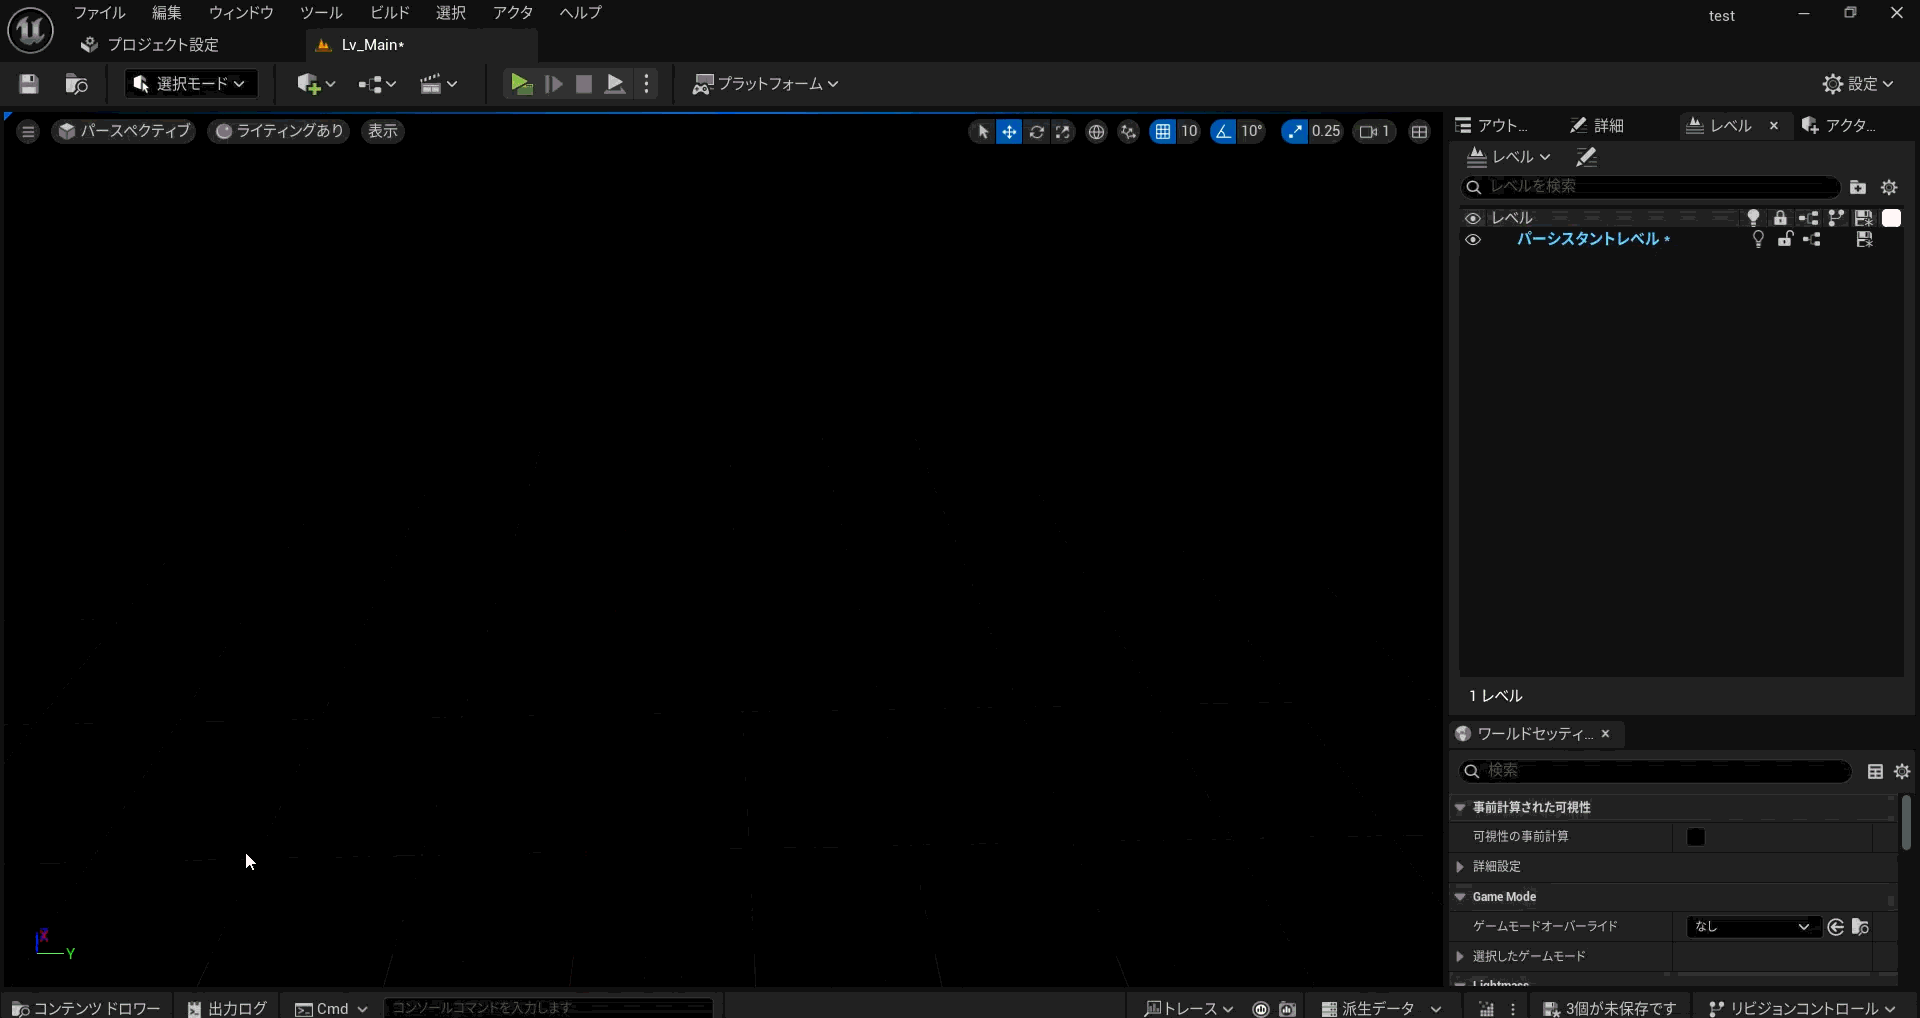Open the 選択モード mode dropdown
1920x1018 pixels.
[190, 84]
